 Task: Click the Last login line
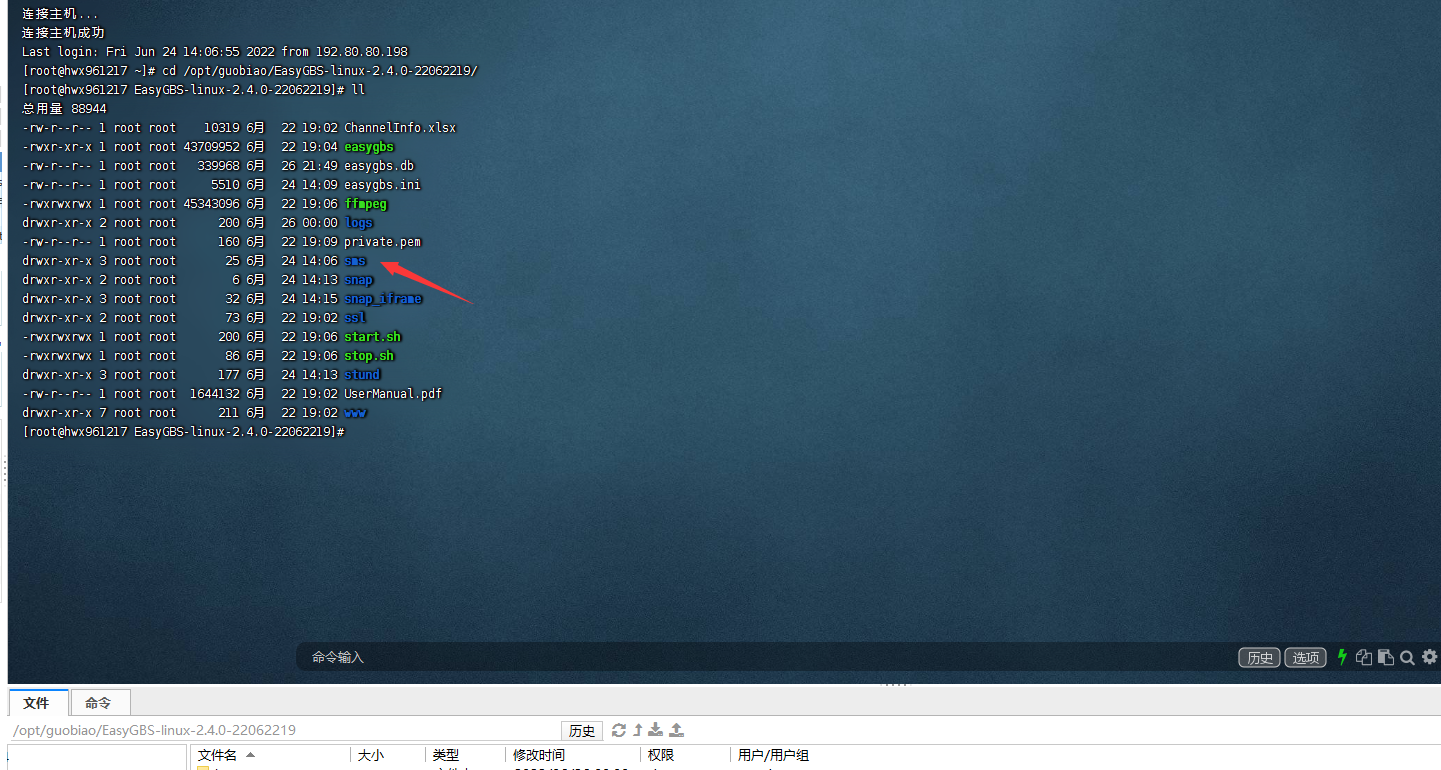point(215,52)
